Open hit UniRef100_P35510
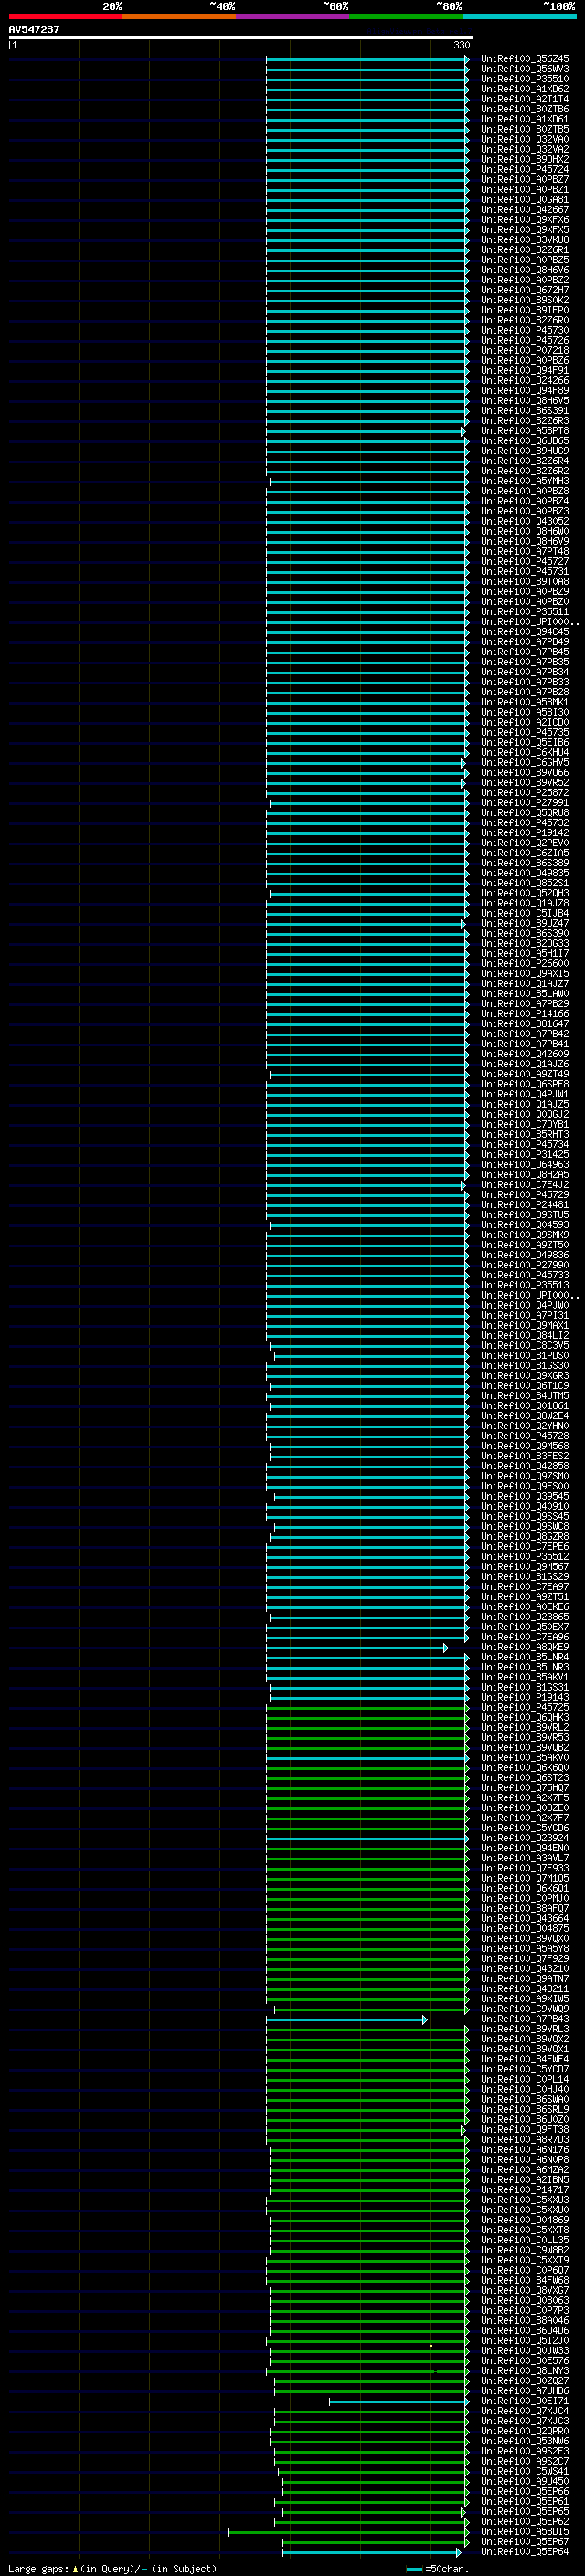Viewport: 585px width, 2576px height. pos(524,79)
